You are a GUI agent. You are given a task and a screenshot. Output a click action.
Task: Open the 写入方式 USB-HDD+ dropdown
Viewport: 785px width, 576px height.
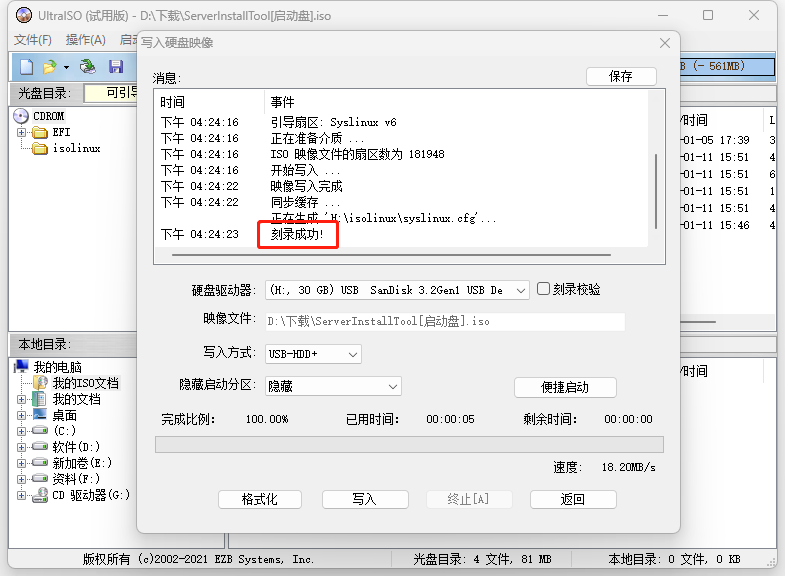click(313, 354)
